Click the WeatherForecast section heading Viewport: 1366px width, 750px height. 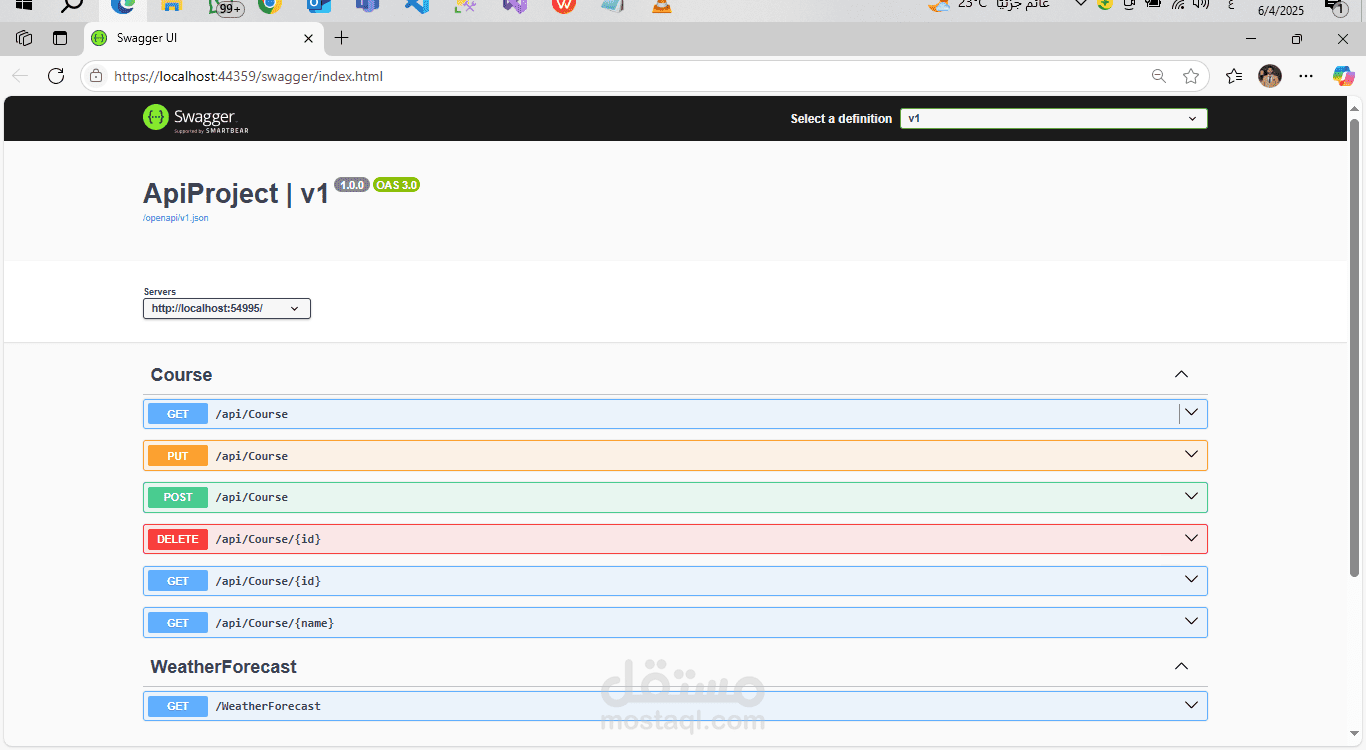tap(223, 667)
